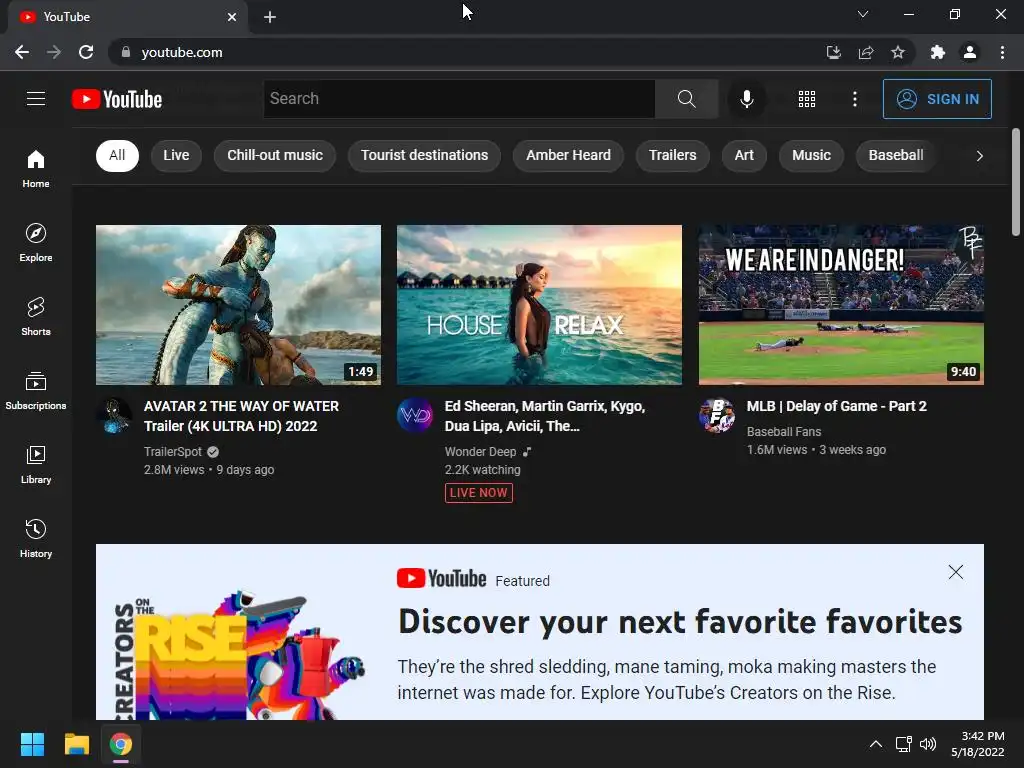Click the Baseball Fans channel avatar
The height and width of the screenshot is (768, 1024).
click(716, 415)
